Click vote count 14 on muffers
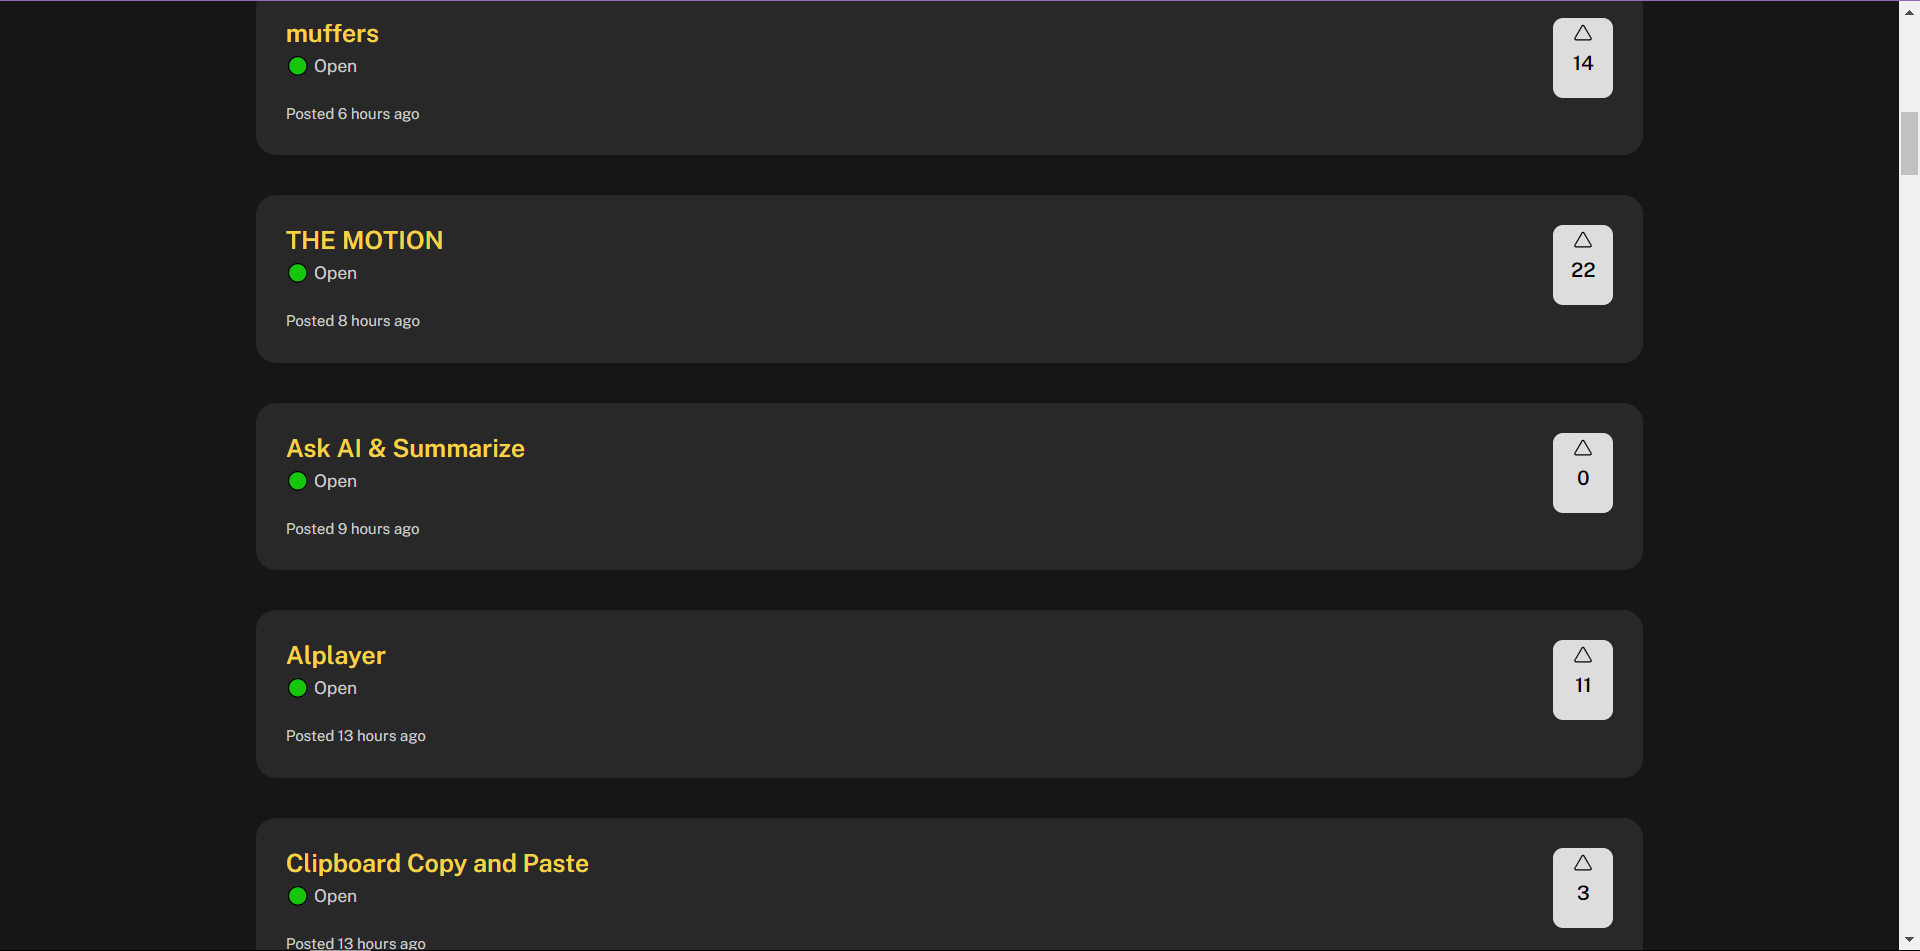This screenshot has height=951, width=1920. tap(1582, 64)
